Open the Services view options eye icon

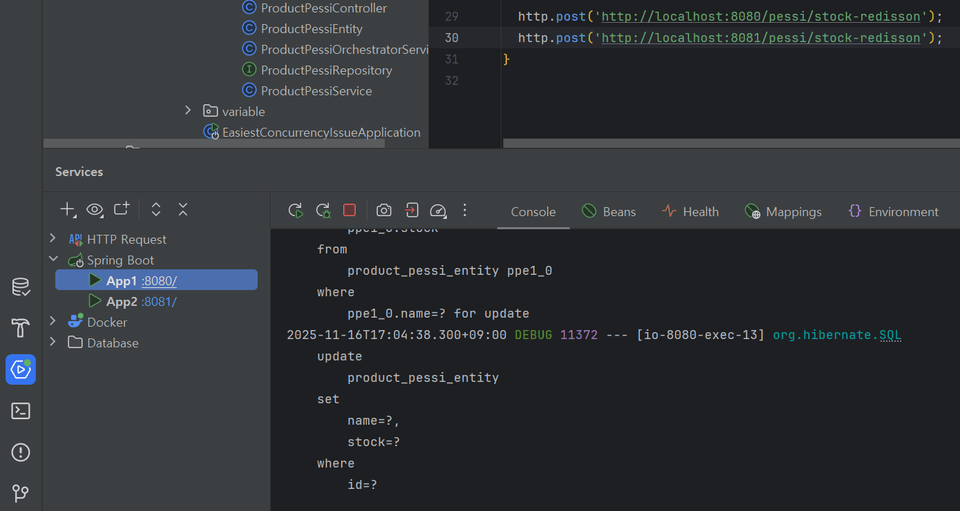(95, 209)
